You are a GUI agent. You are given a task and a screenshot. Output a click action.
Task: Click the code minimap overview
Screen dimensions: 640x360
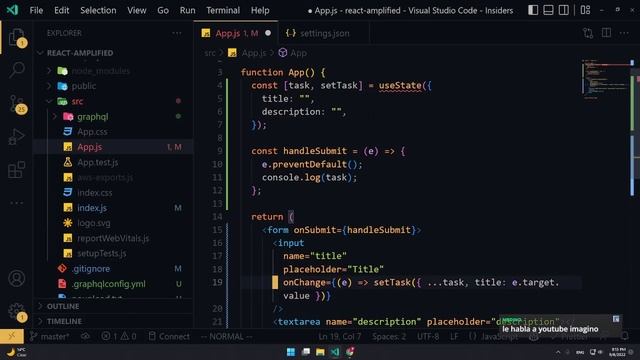pos(606,80)
